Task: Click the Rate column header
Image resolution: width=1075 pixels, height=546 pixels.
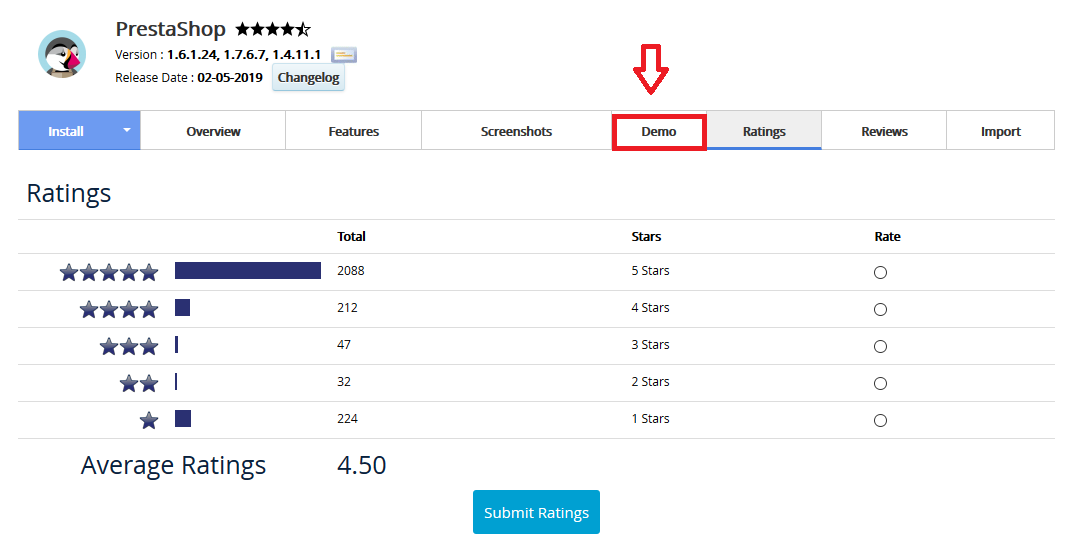Action: 887,236
